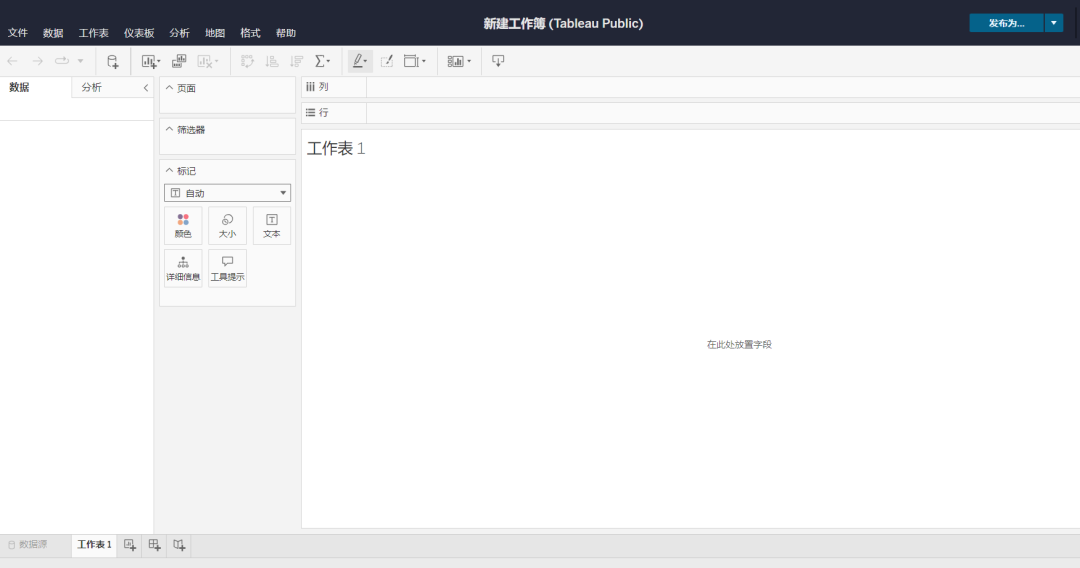Click the new story icon in bottom bar
Image resolution: width=1080 pixels, height=568 pixels.
(x=179, y=545)
